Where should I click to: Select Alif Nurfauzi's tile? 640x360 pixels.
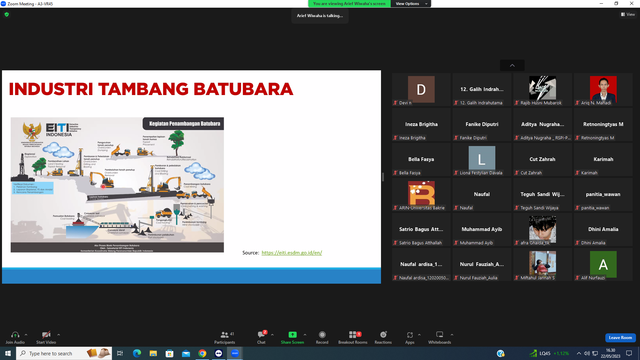click(603, 264)
